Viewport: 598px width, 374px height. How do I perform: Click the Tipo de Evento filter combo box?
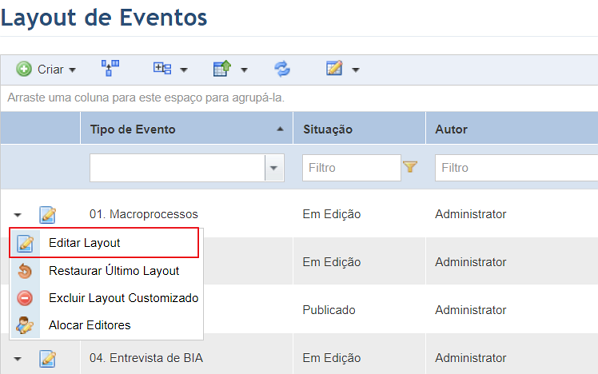click(x=187, y=168)
